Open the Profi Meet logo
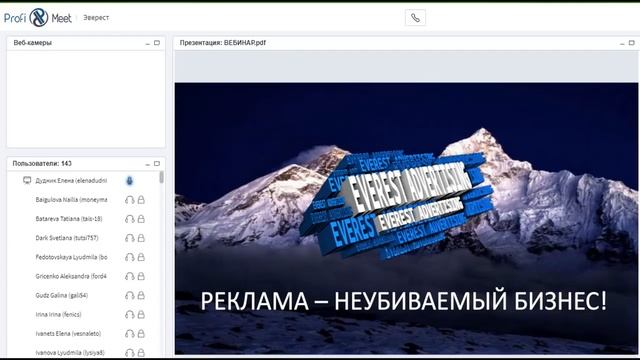640x360 pixels. click(38, 18)
